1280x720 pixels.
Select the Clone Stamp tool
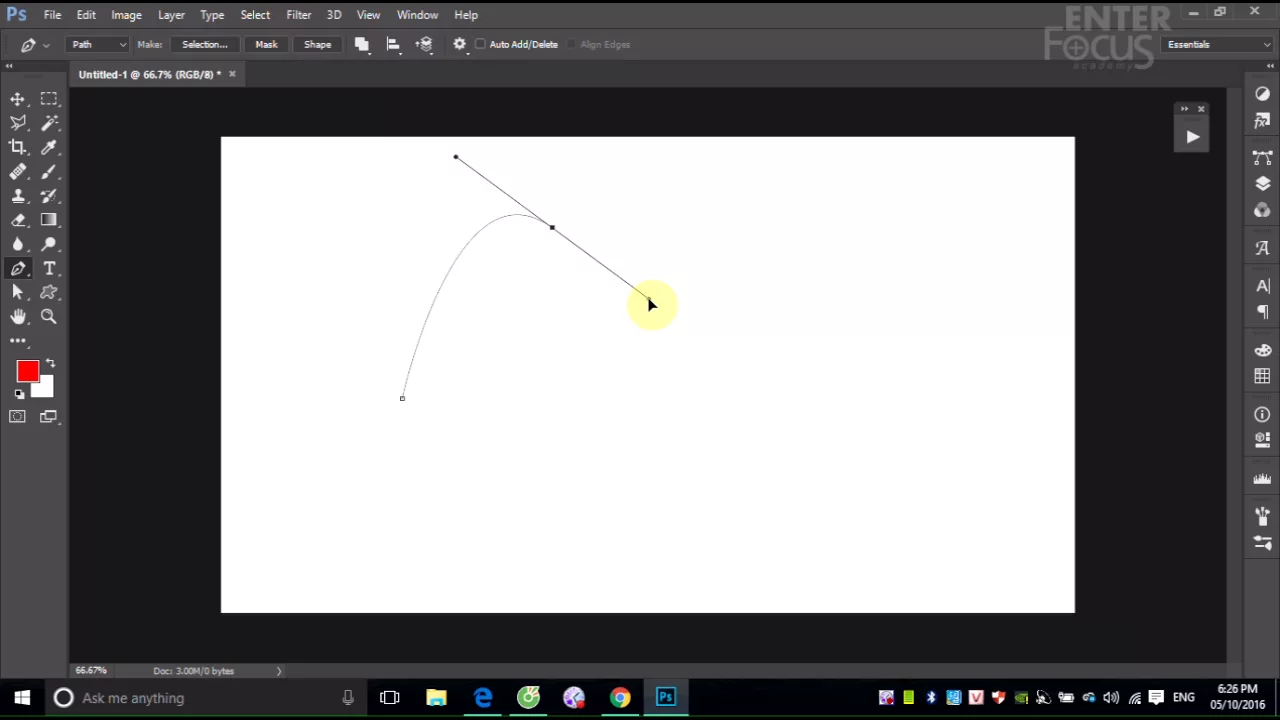(18, 196)
